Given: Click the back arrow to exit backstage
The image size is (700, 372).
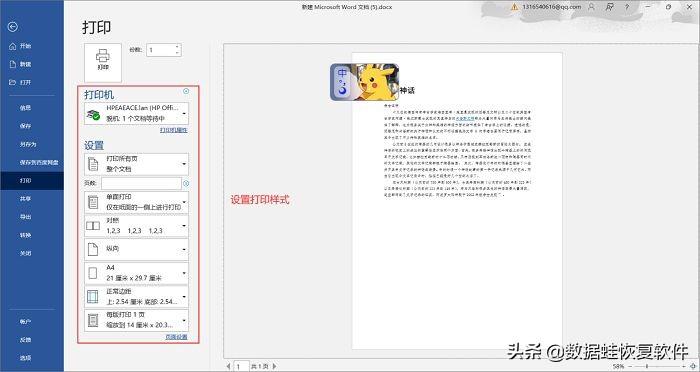Looking at the screenshot, I should click(12, 27).
